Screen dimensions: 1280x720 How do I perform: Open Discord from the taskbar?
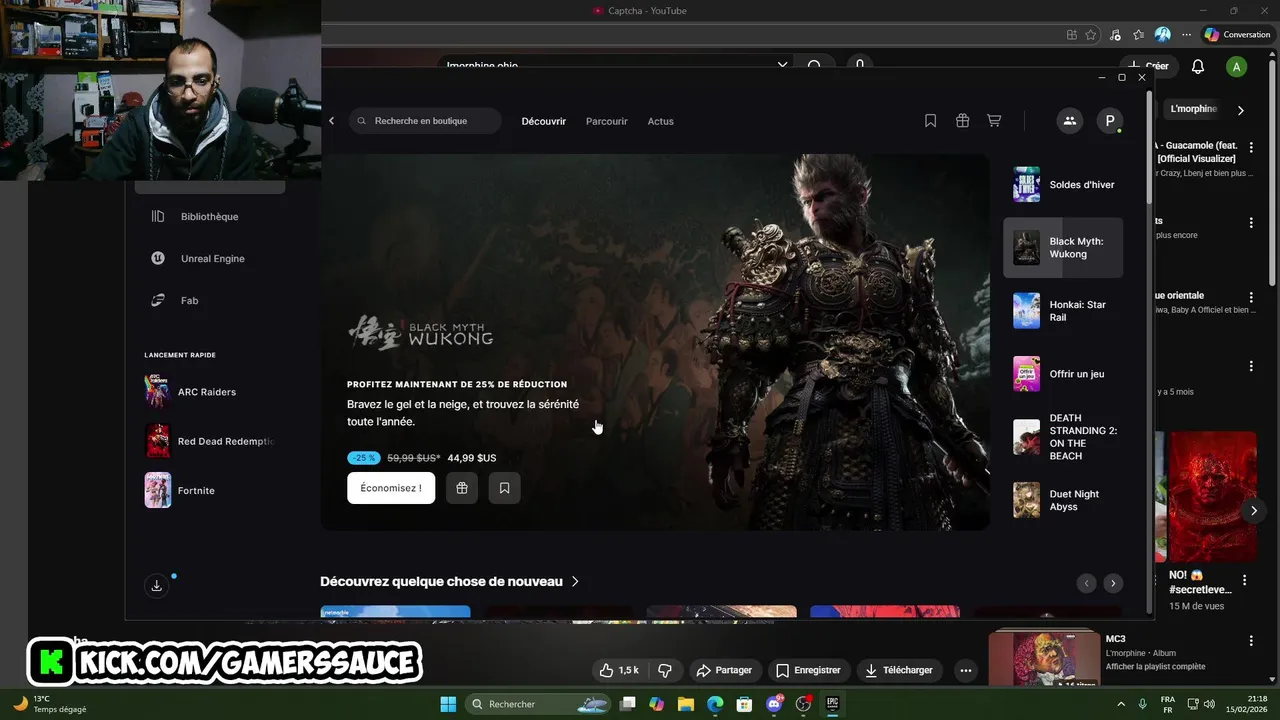point(774,704)
